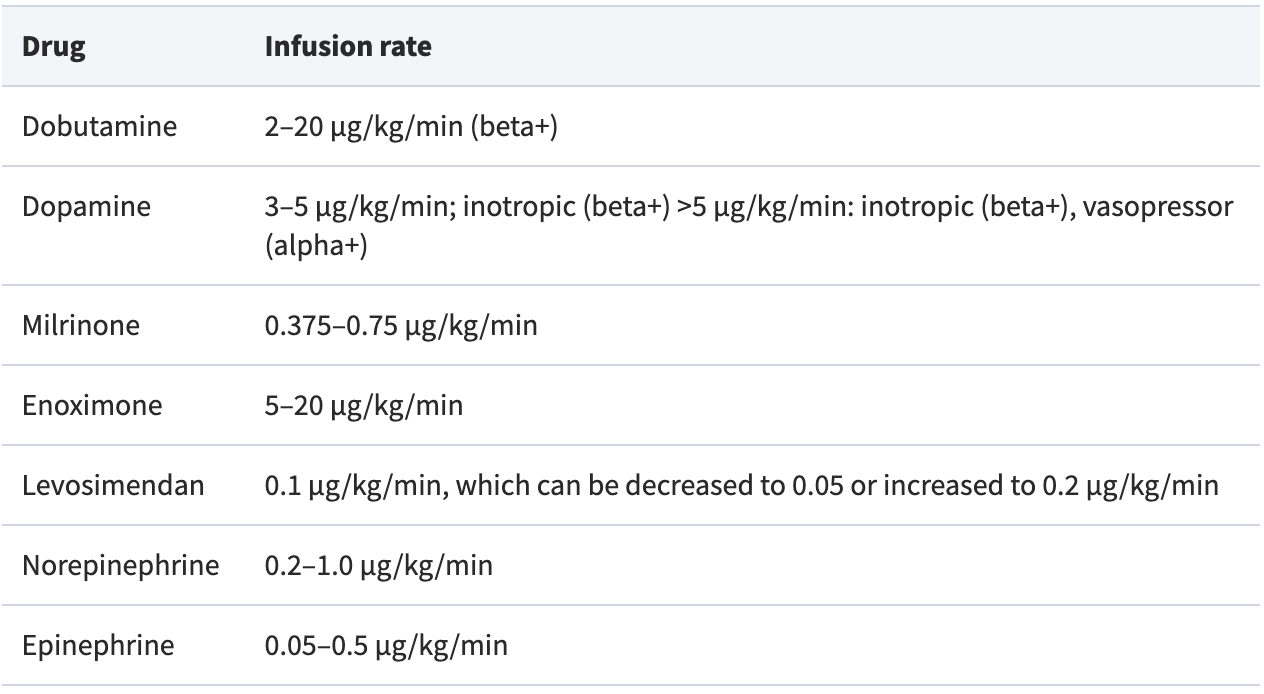Click the Drug column header

(54, 47)
